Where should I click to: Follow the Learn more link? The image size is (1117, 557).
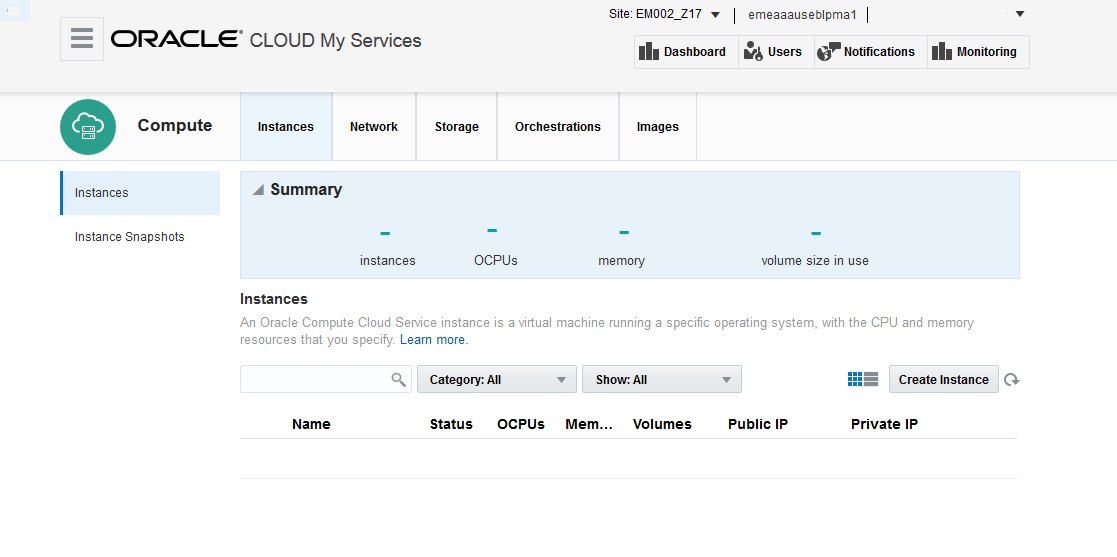pyautogui.click(x=432, y=340)
